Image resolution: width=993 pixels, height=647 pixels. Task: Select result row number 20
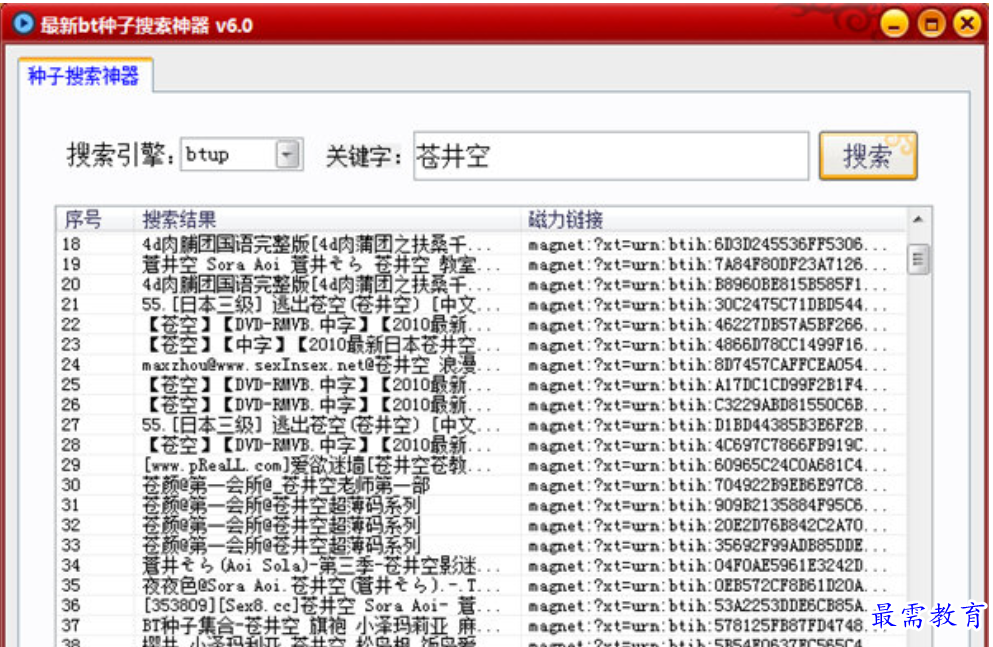481,284
